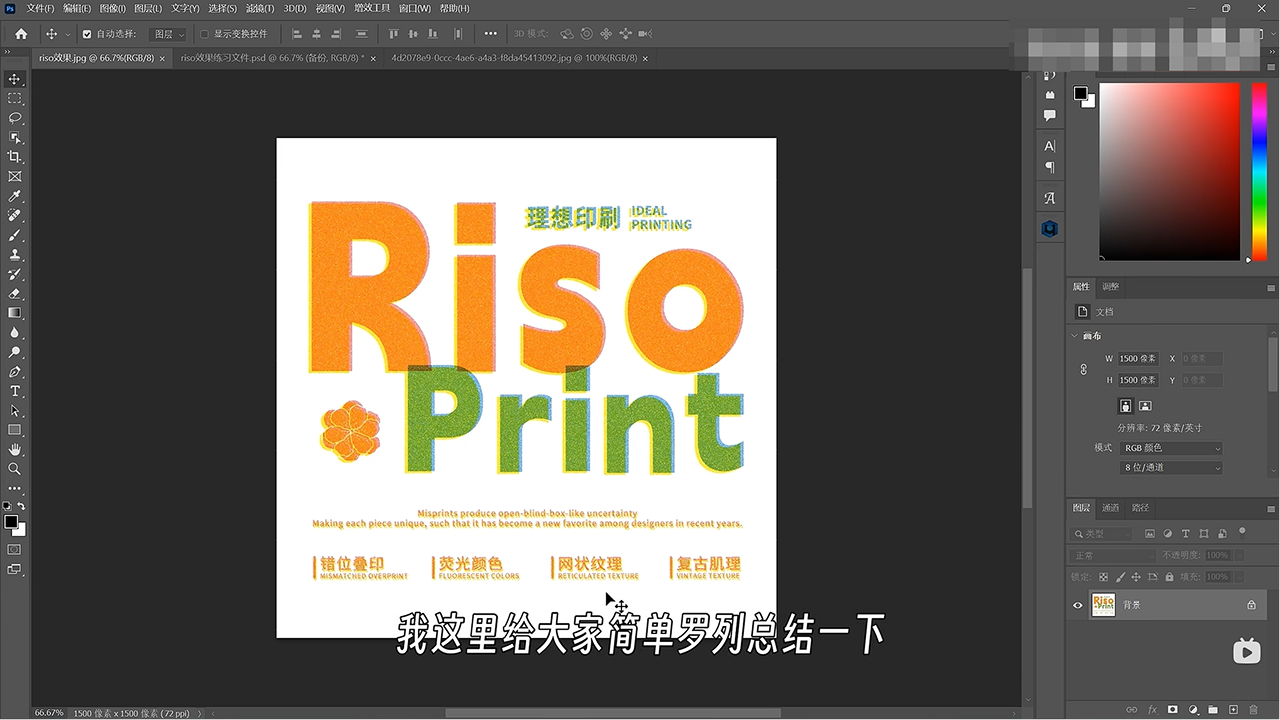Create a new layer from Layers panel
Viewport: 1280px width, 720px height.
[1232, 709]
